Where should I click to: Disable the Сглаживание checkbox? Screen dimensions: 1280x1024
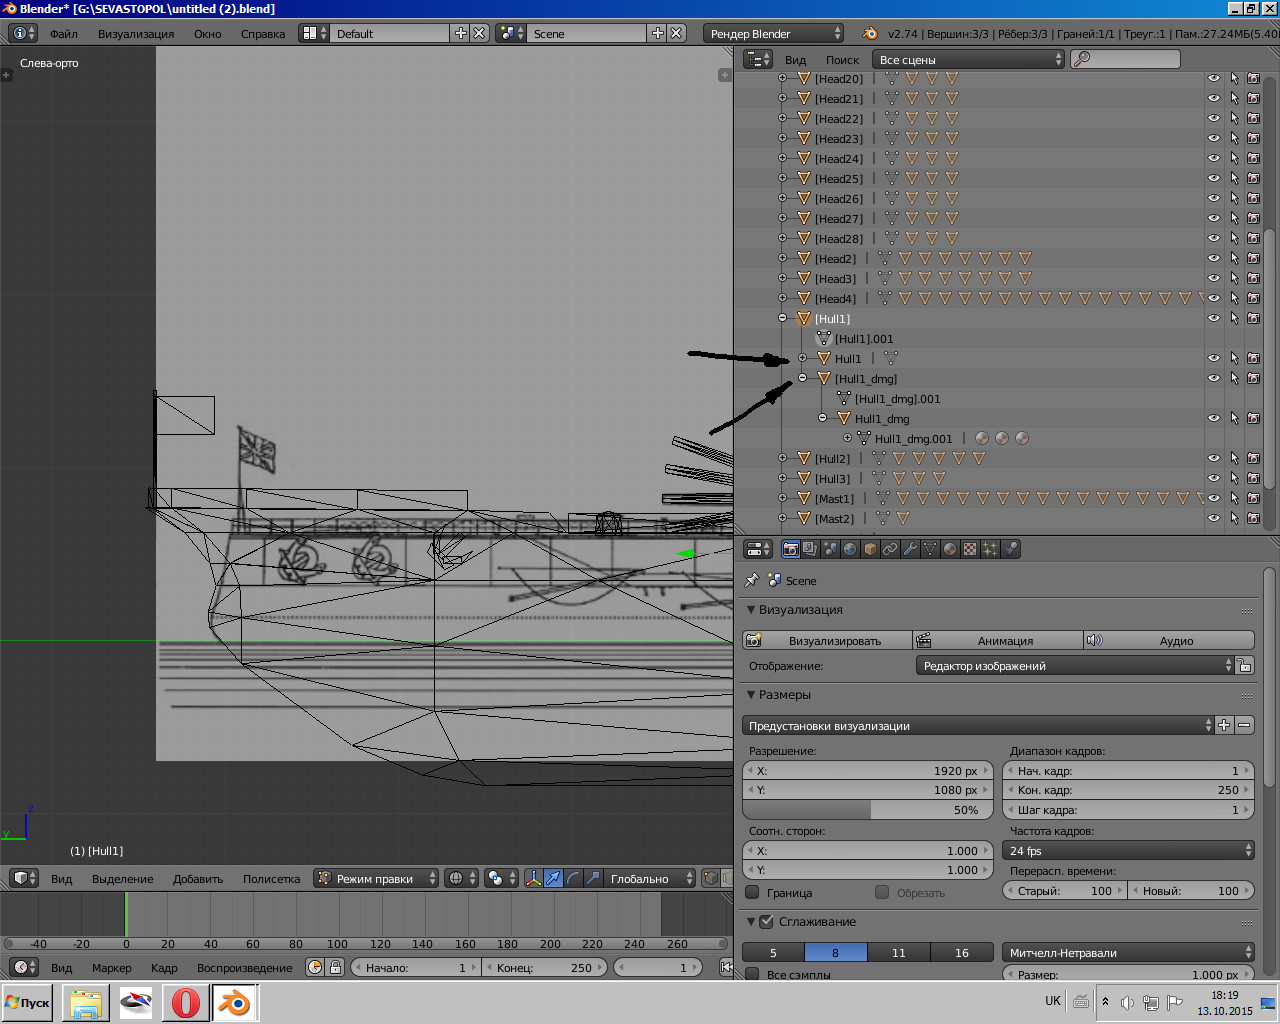(x=767, y=921)
